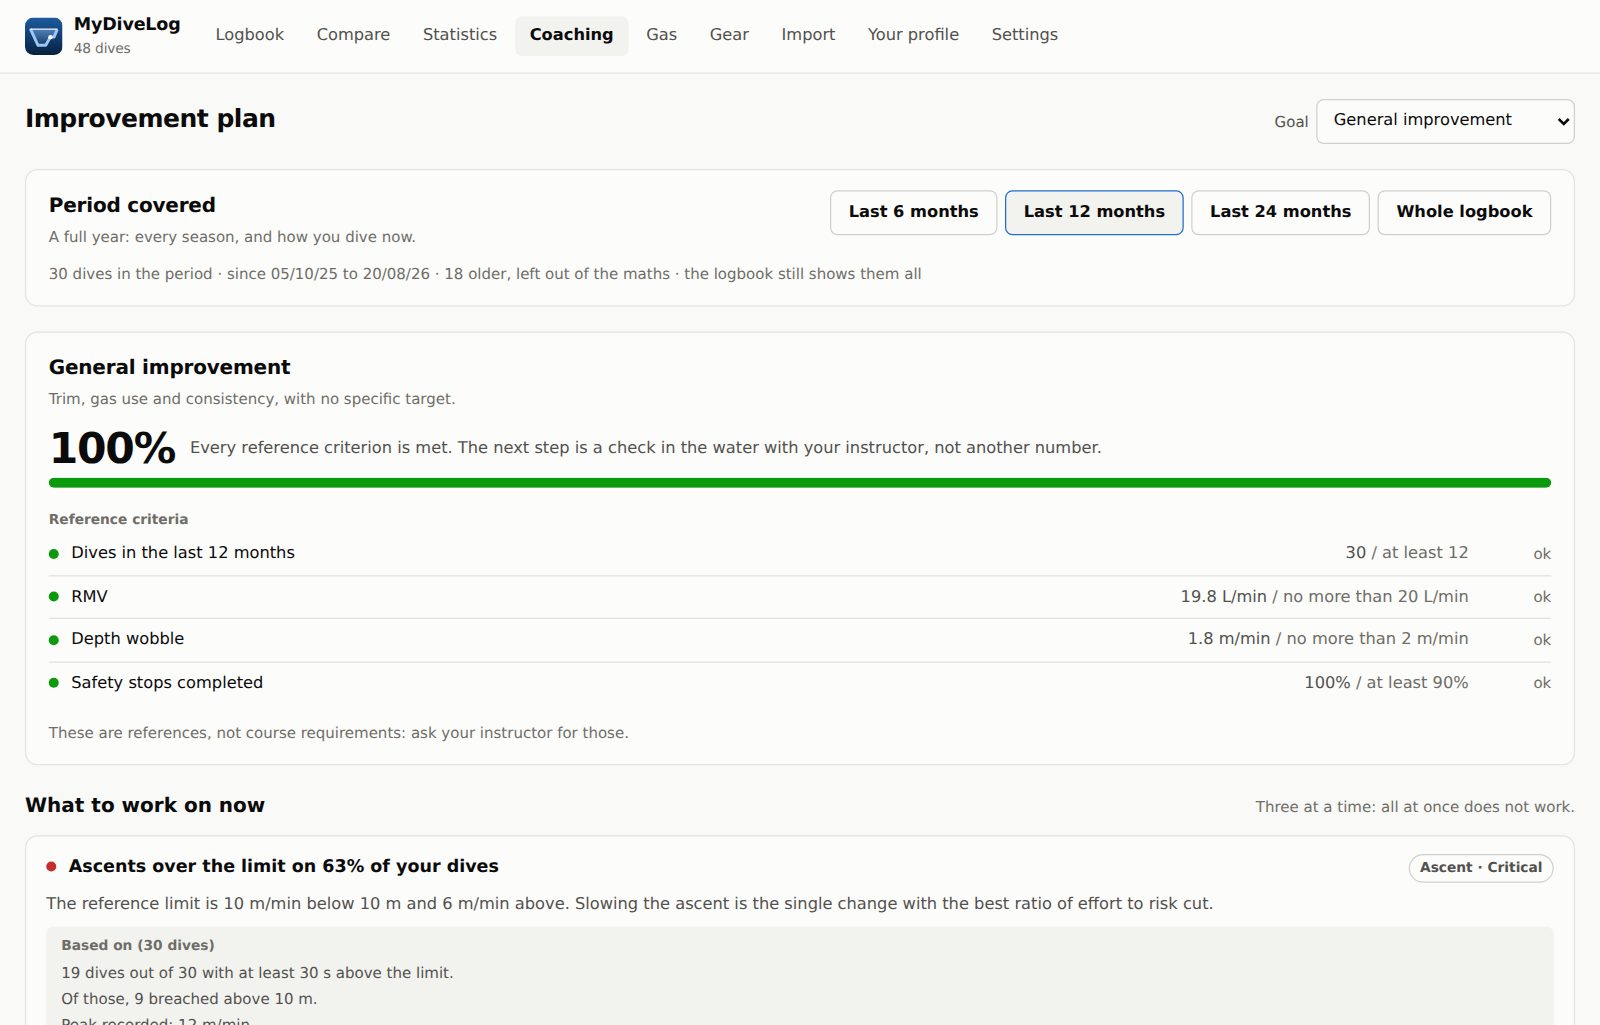Open the Import page

808,35
